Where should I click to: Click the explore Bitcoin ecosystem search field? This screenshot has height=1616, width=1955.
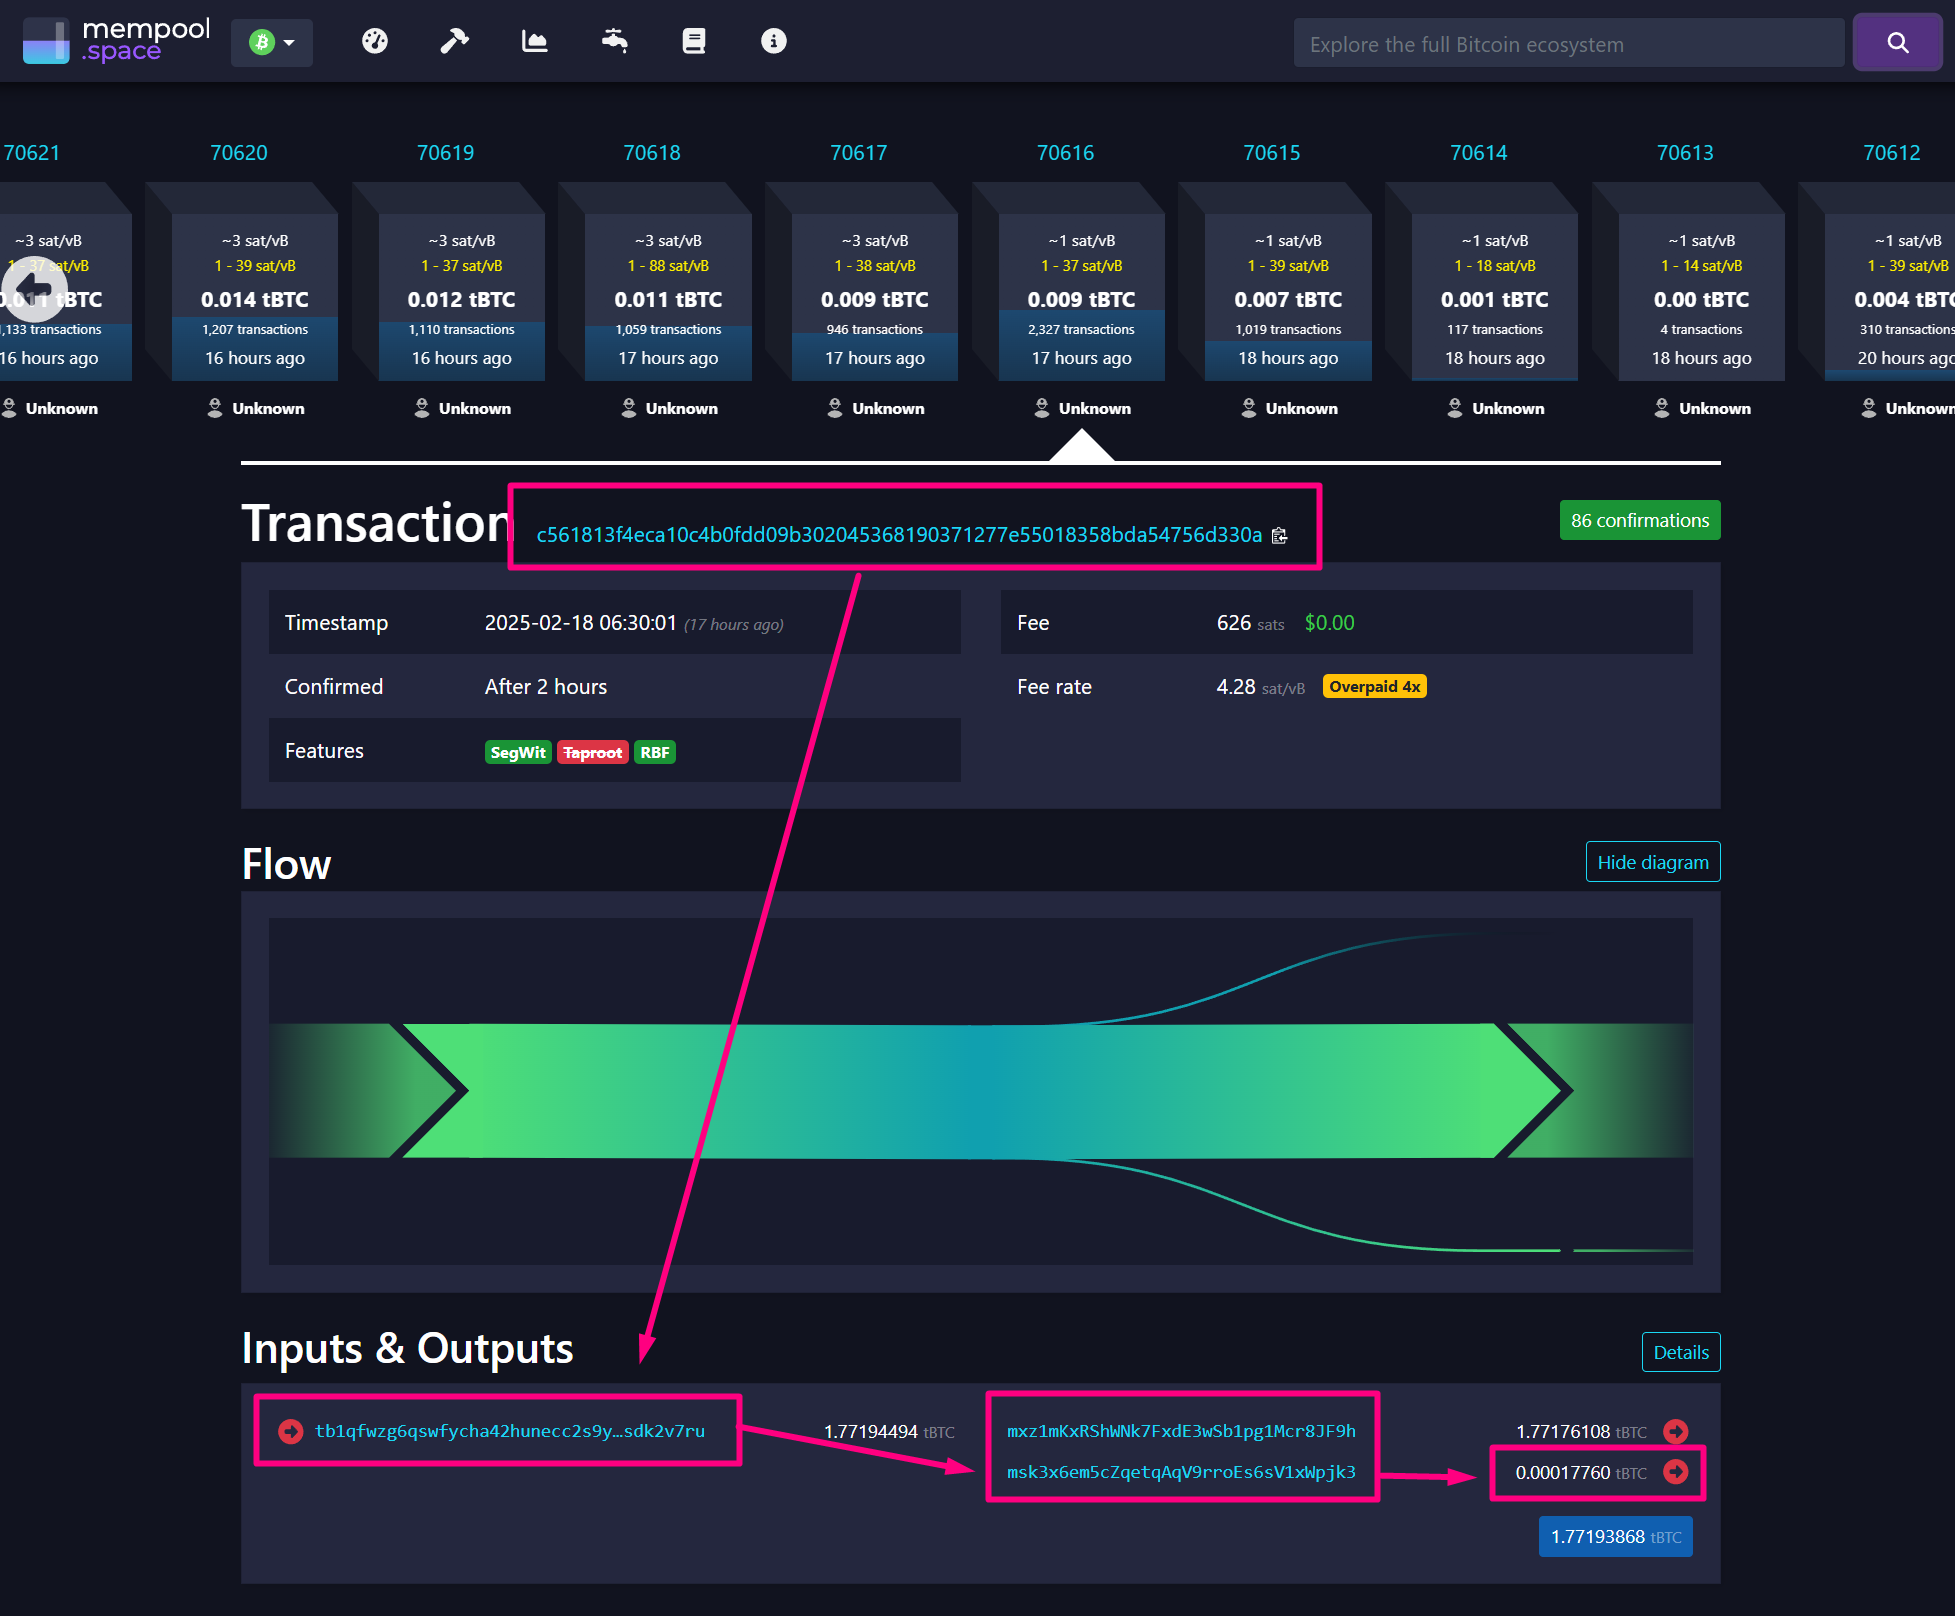coord(1567,44)
